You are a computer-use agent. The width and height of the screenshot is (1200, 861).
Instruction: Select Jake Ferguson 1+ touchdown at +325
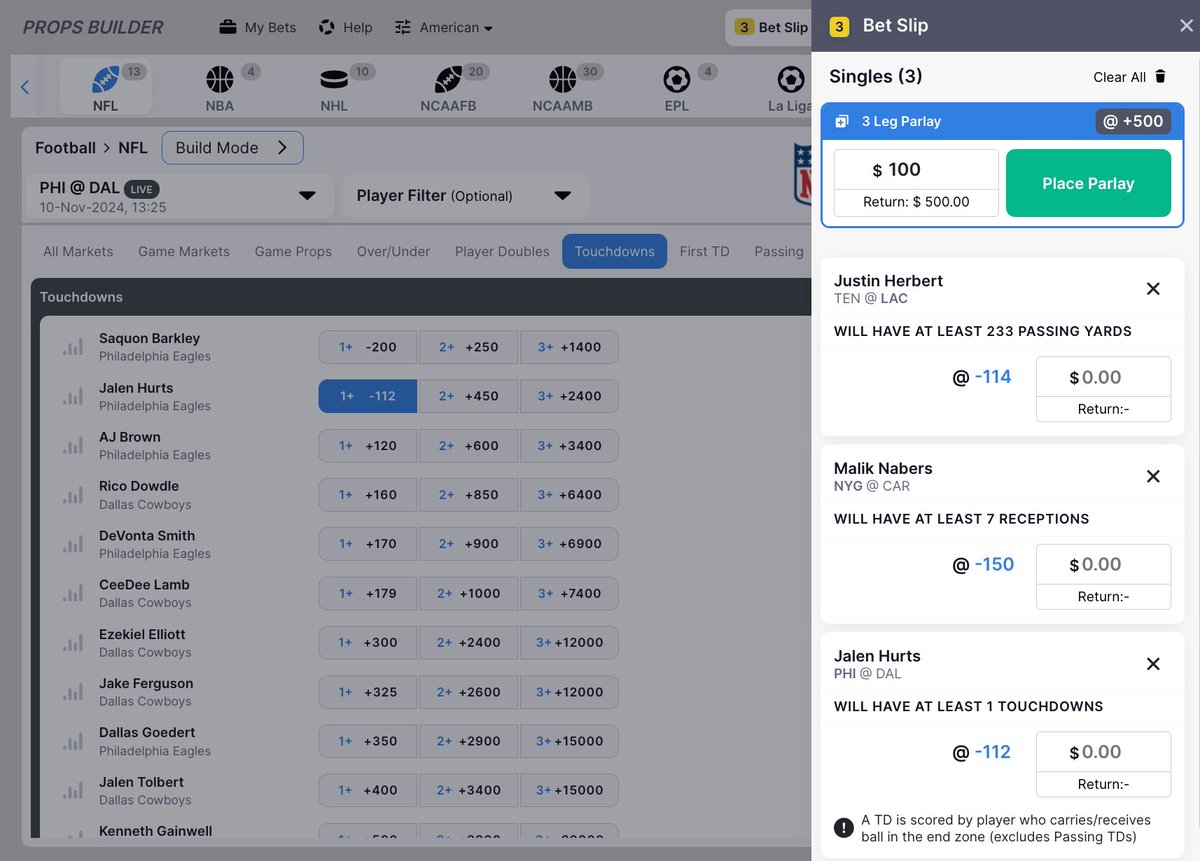(368, 692)
